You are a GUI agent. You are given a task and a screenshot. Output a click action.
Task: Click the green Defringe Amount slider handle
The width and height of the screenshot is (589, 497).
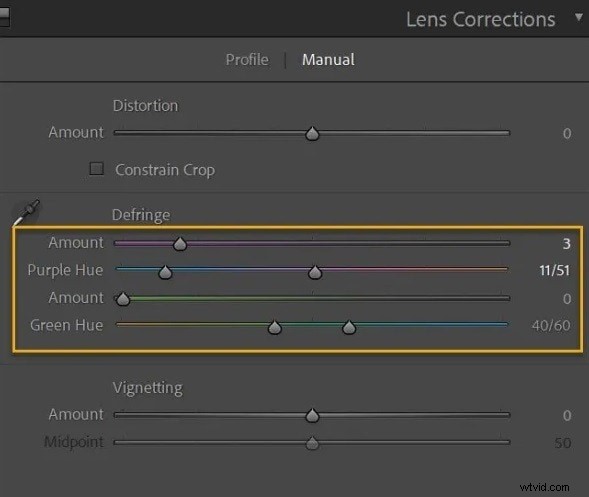[123, 299]
